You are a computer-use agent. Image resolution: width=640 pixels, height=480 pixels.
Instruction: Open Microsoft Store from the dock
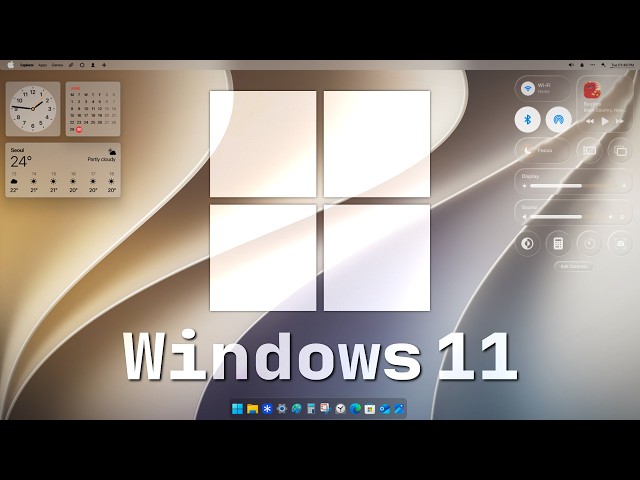[370, 409]
